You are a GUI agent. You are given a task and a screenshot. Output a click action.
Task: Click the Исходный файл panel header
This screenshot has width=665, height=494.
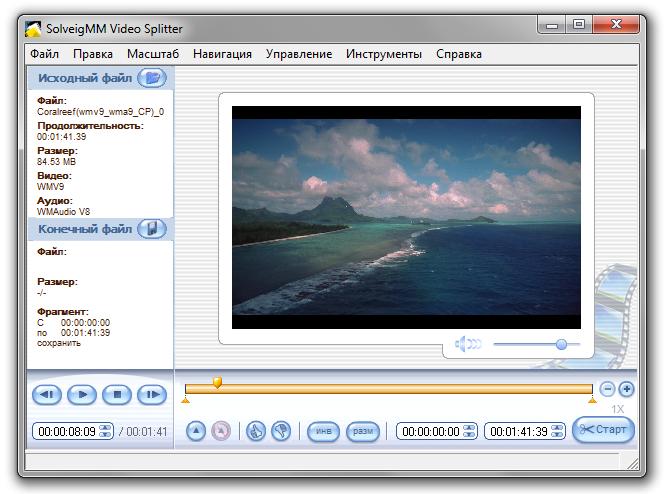[100, 78]
